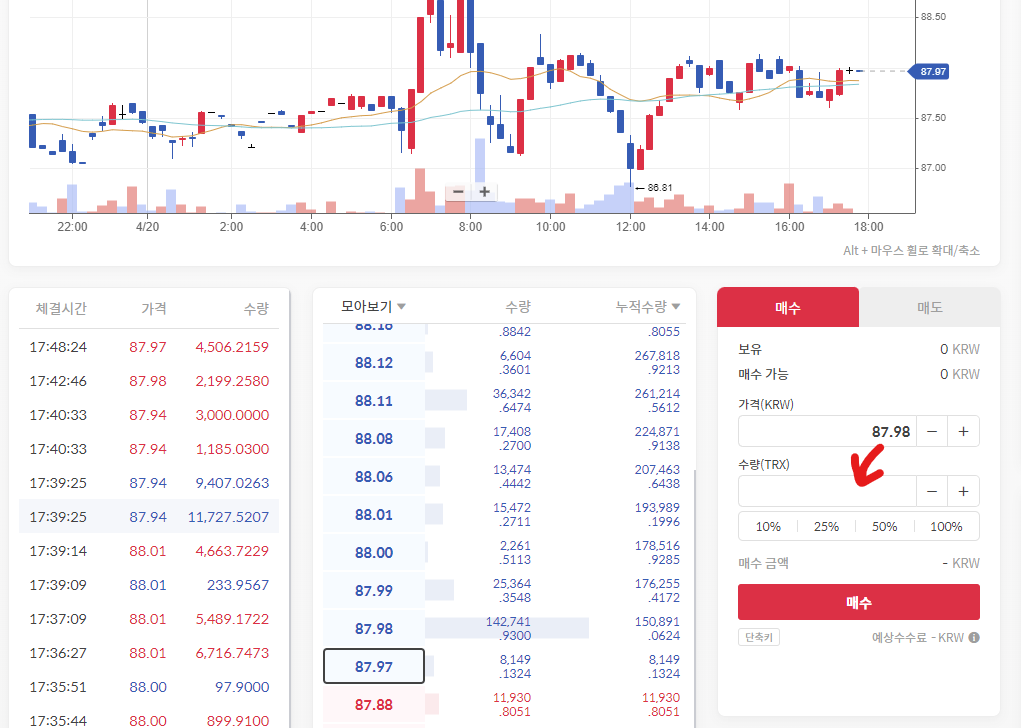Decrease TRX quantity with minus stepper
This screenshot has width=1021, height=728.
(x=932, y=492)
